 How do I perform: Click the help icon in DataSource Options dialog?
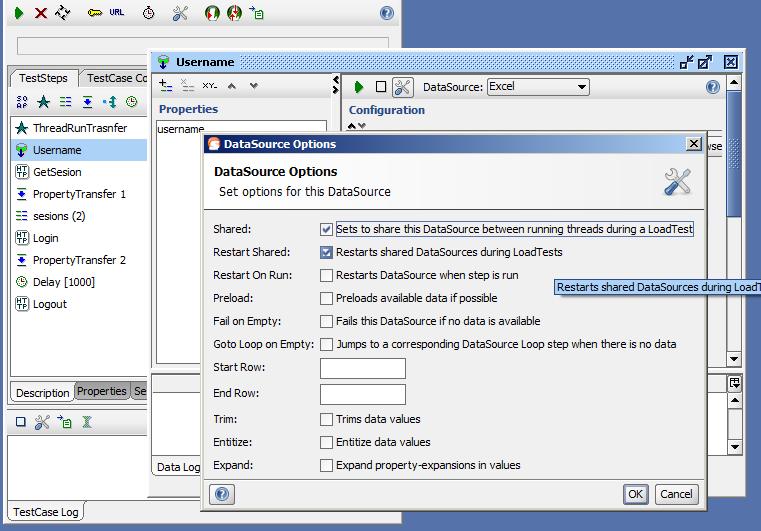click(222, 494)
